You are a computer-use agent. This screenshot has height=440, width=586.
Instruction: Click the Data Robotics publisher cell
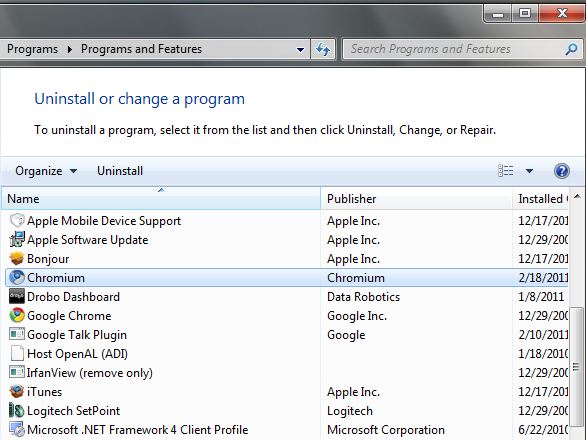click(x=363, y=297)
